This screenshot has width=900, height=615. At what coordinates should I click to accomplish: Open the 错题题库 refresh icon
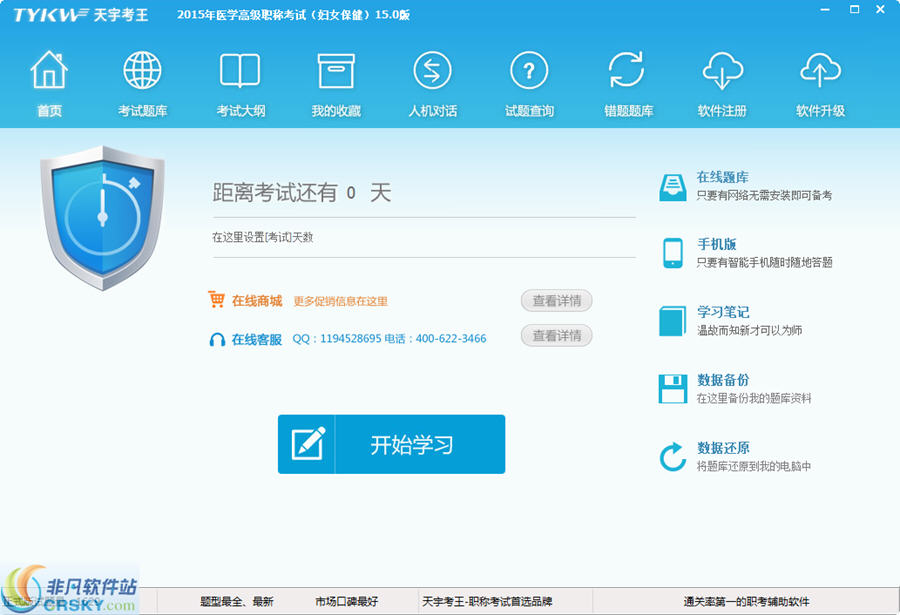(626, 70)
